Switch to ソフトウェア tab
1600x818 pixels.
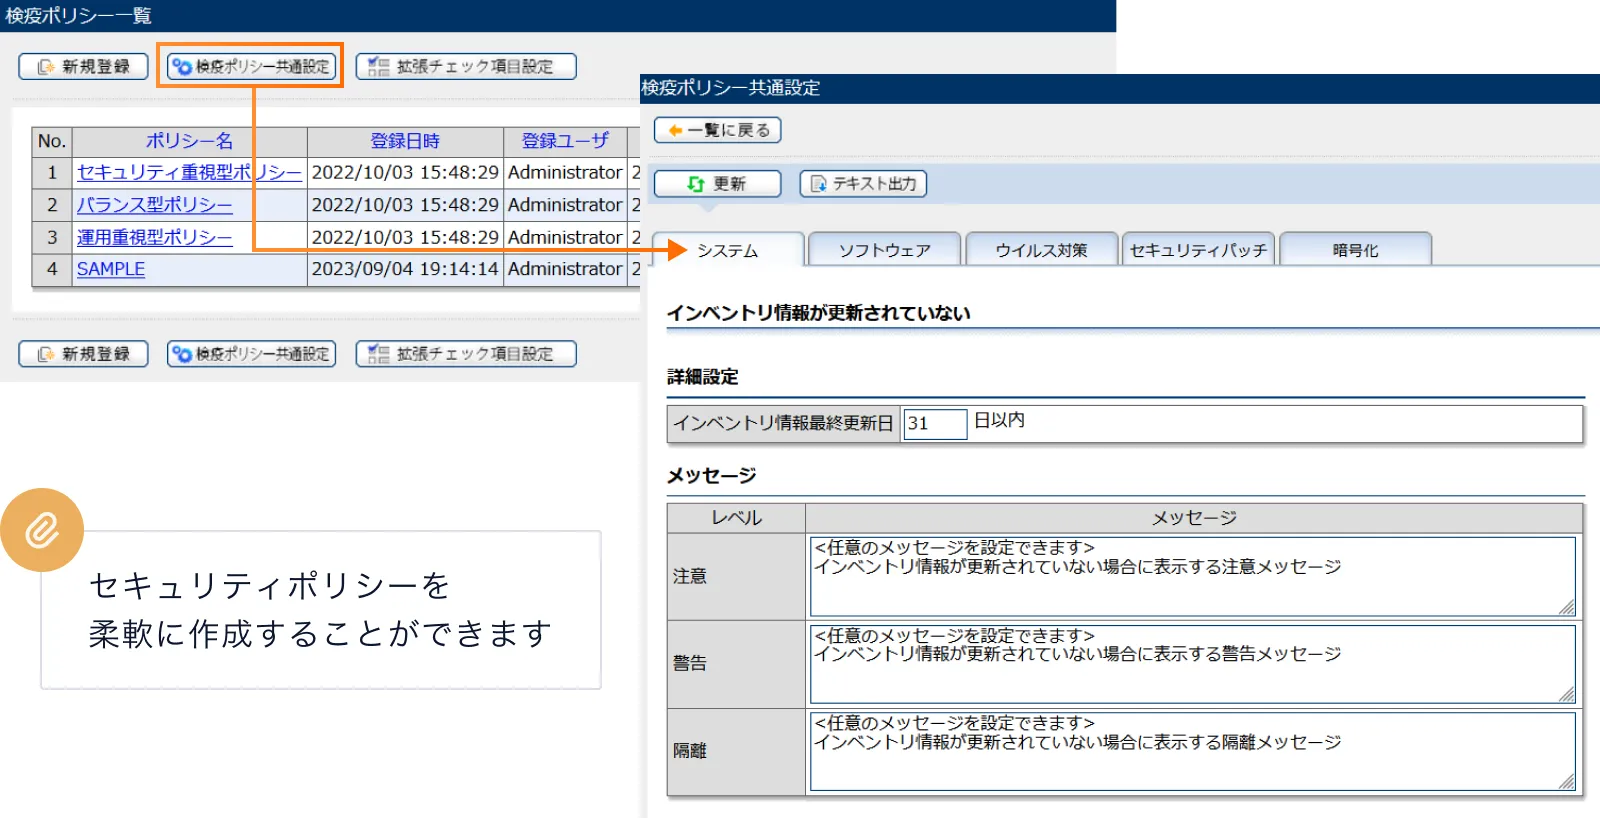[x=884, y=250]
